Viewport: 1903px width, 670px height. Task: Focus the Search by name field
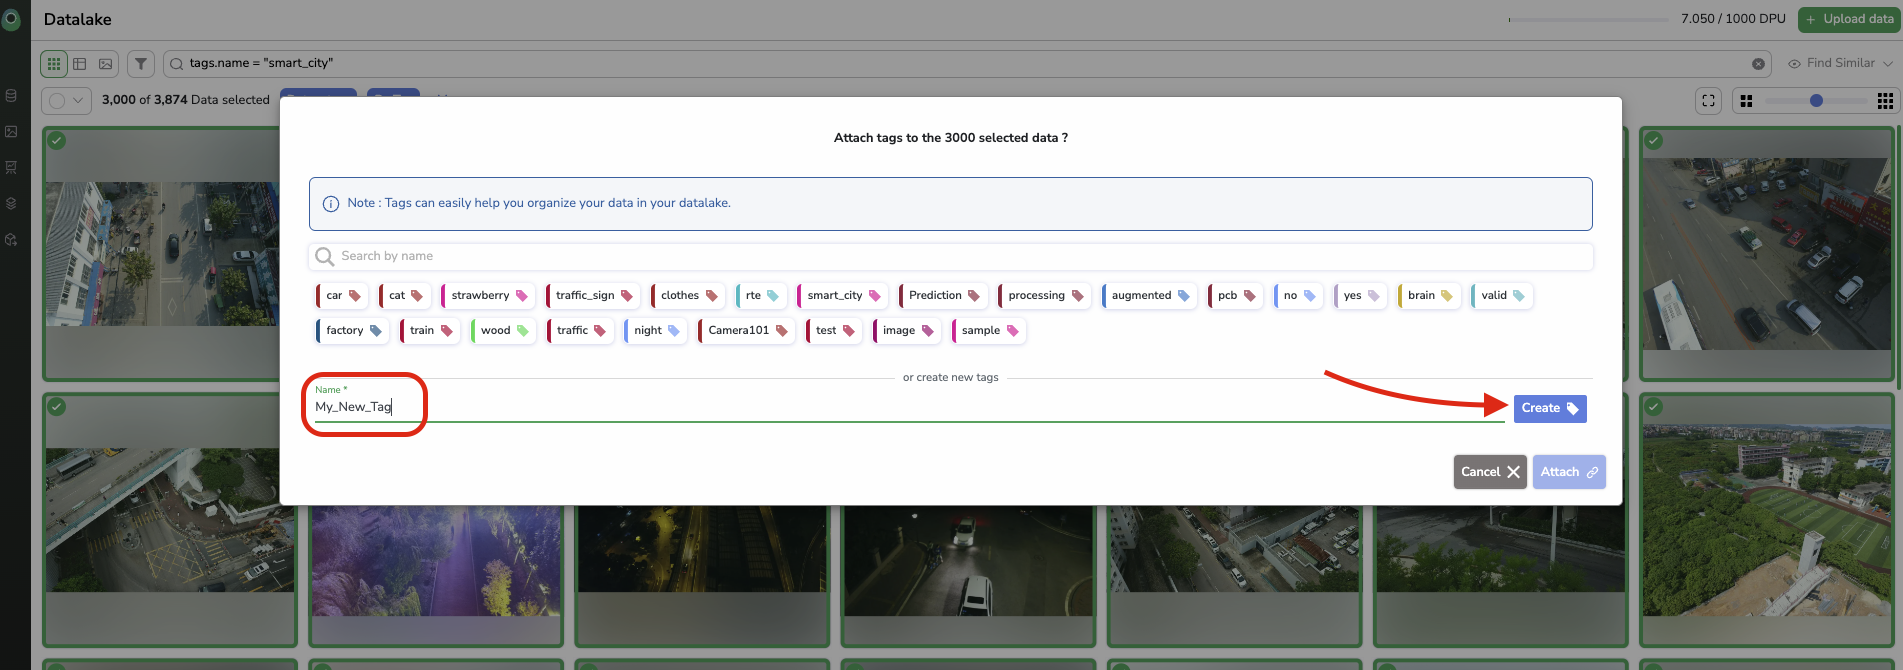(950, 256)
